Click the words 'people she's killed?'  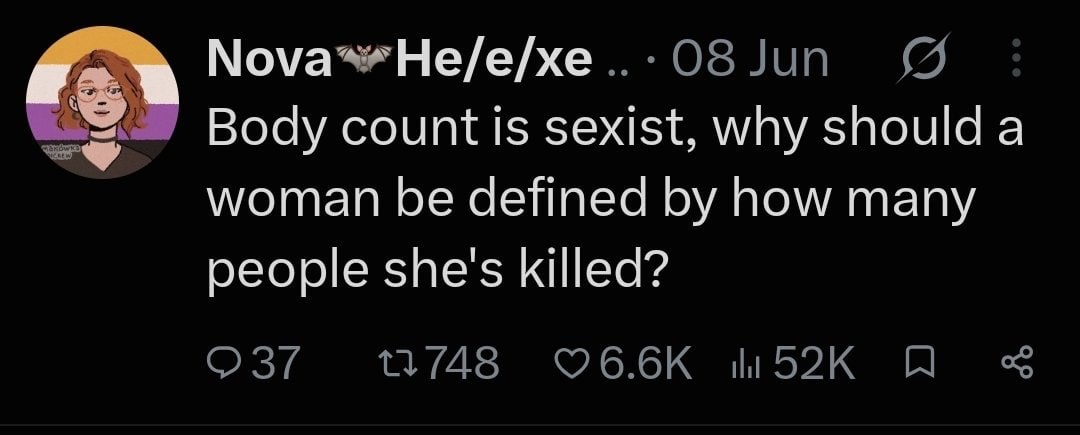[437, 270]
